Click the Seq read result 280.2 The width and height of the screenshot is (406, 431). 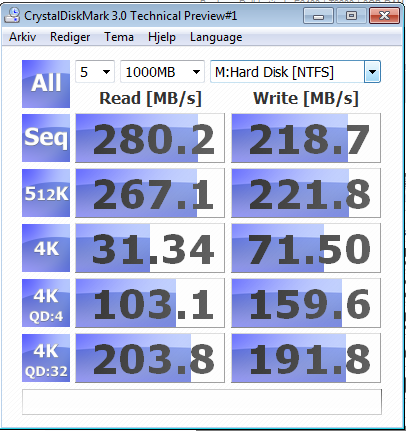(x=150, y=138)
